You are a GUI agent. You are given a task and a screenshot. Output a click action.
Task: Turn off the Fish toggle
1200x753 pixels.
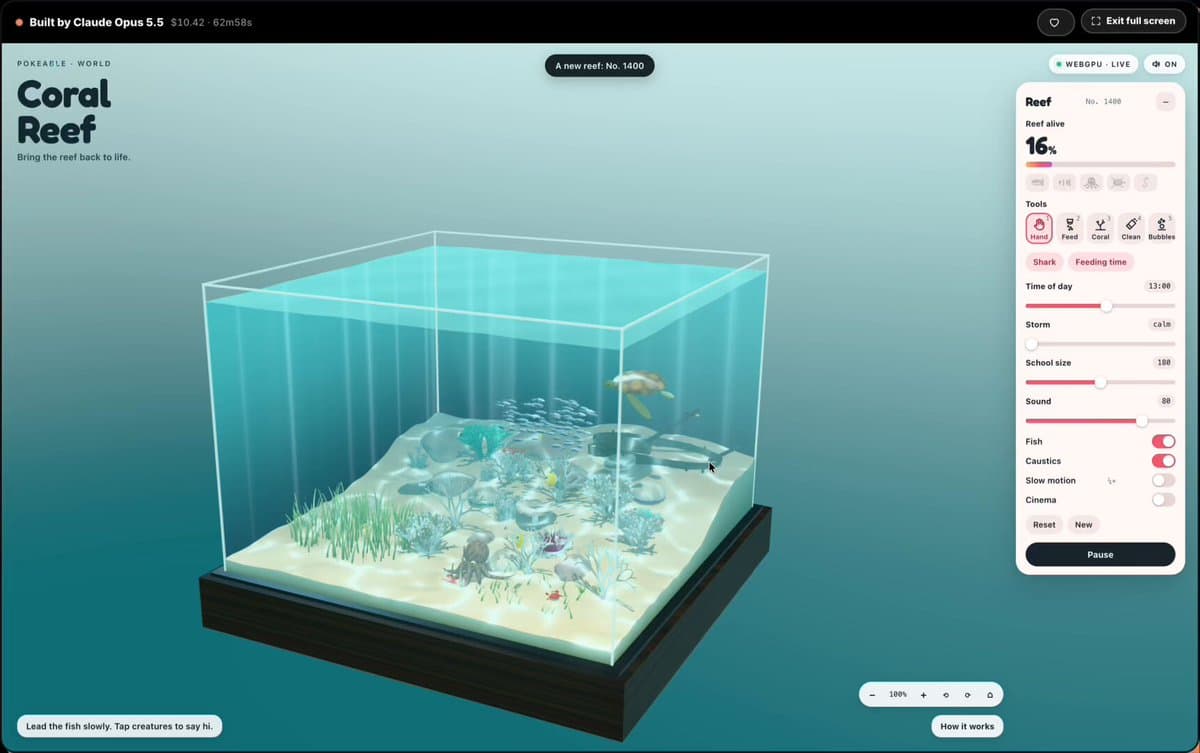pos(1163,441)
